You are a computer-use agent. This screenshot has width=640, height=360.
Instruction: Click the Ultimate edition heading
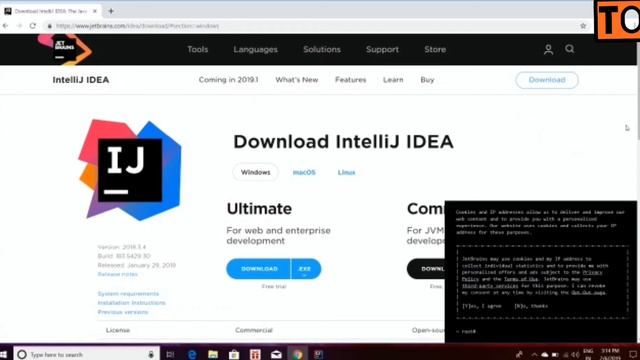coord(259,209)
